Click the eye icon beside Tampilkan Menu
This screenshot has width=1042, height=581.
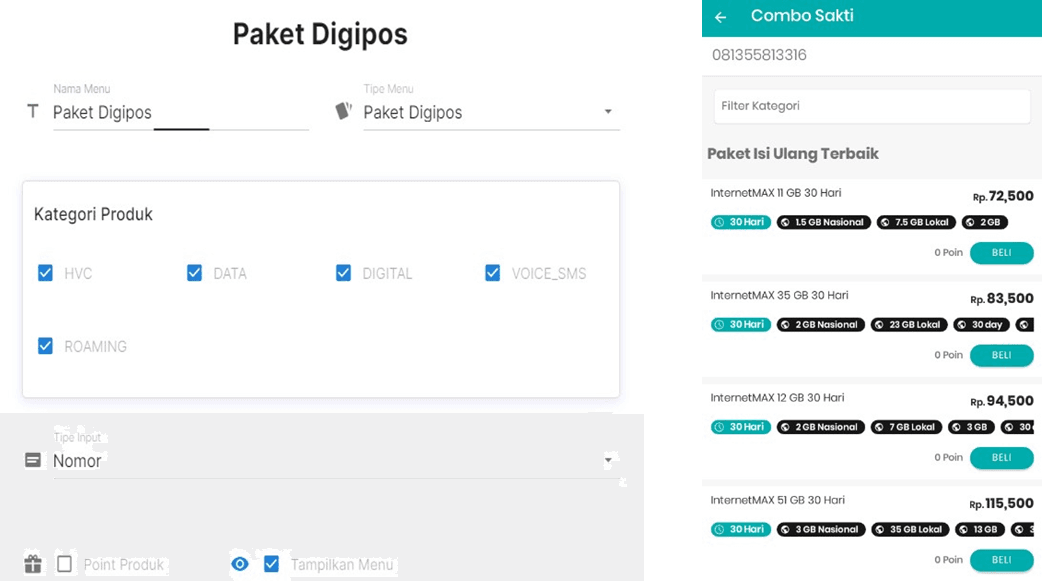coord(240,564)
